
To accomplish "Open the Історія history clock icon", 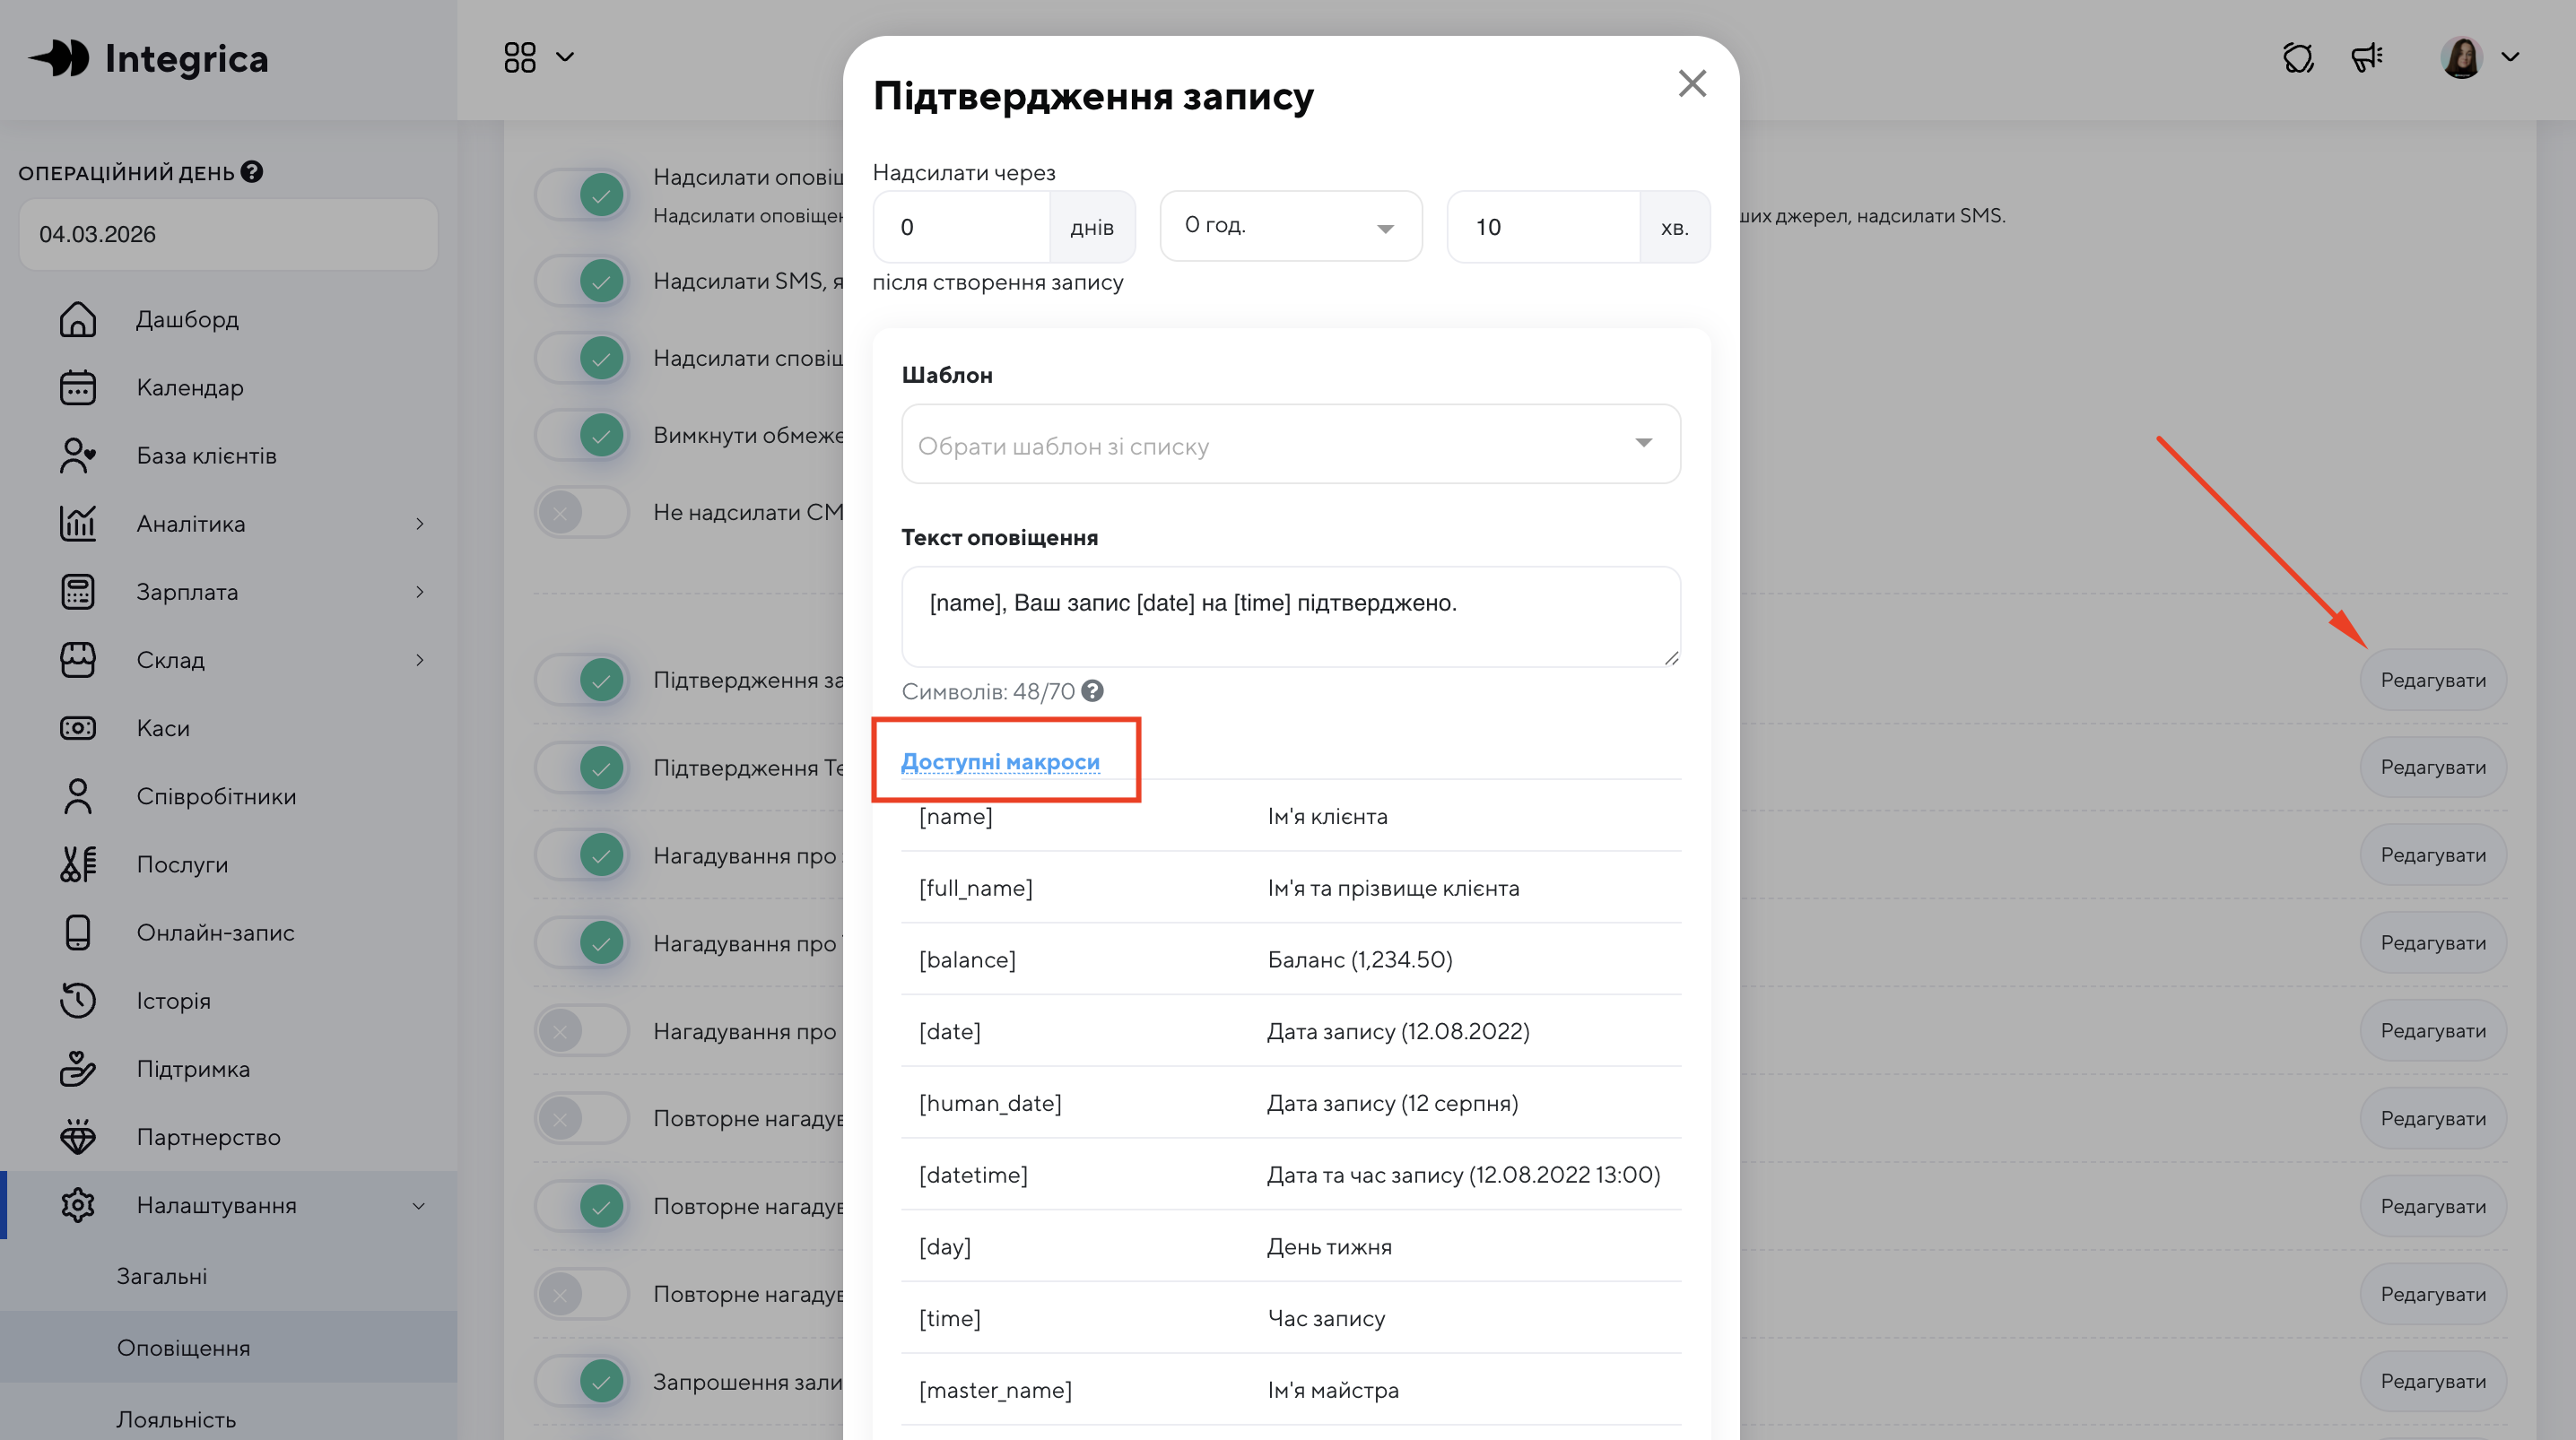I will click(x=77, y=1000).
